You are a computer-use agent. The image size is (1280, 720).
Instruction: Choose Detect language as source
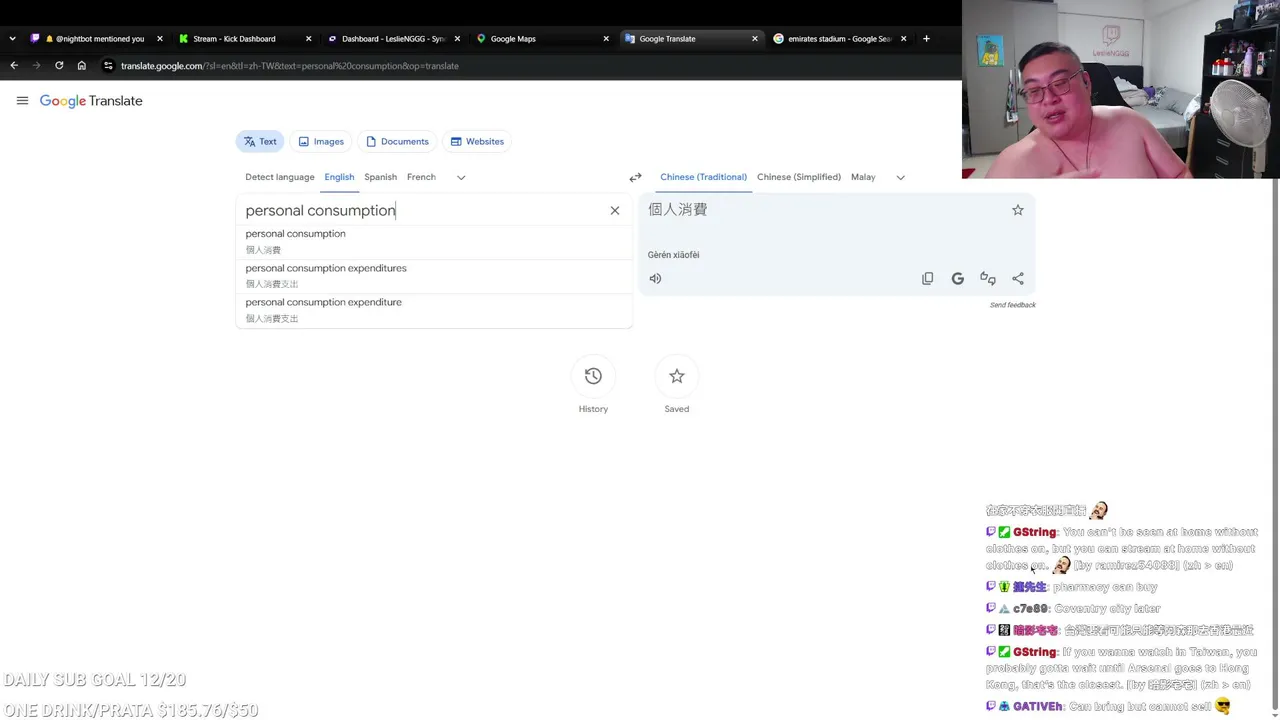point(280,177)
